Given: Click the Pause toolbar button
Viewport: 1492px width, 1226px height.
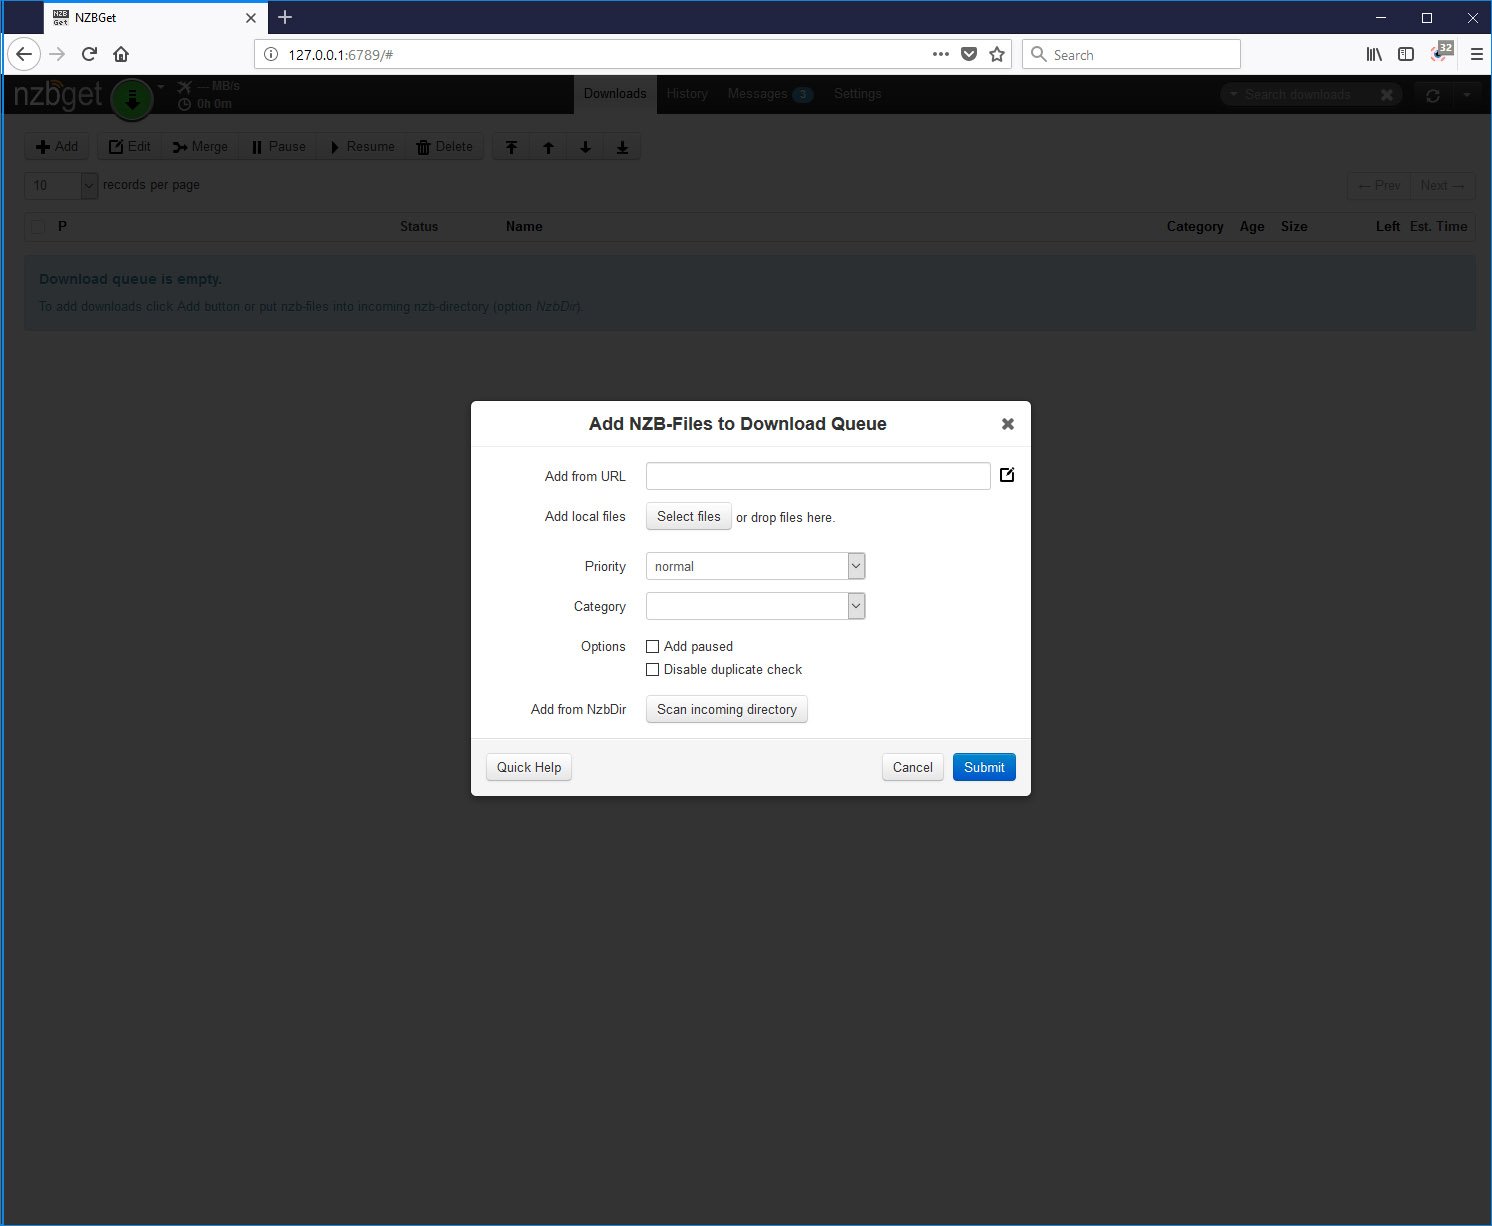Looking at the screenshot, I should pyautogui.click(x=278, y=147).
